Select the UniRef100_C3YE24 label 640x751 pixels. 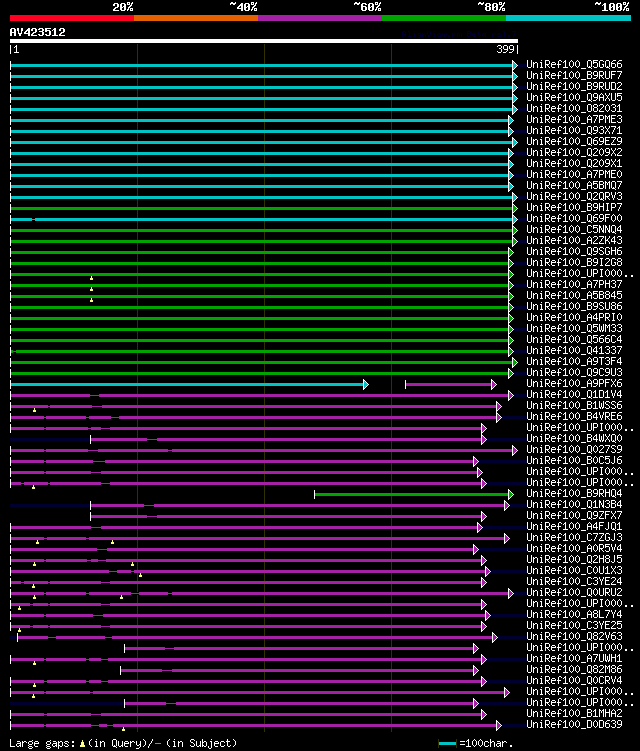(574, 581)
